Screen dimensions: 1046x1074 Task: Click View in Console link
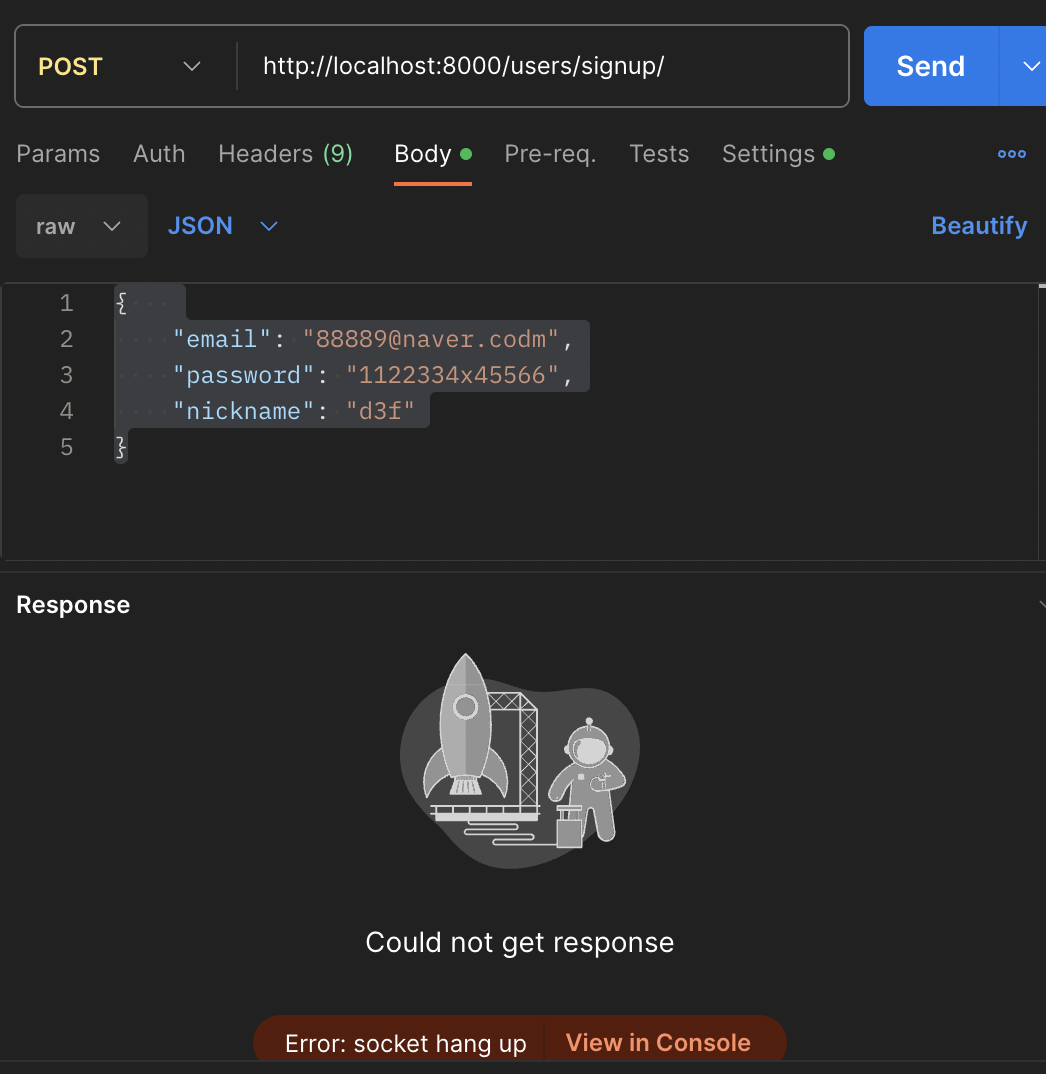(x=658, y=1042)
